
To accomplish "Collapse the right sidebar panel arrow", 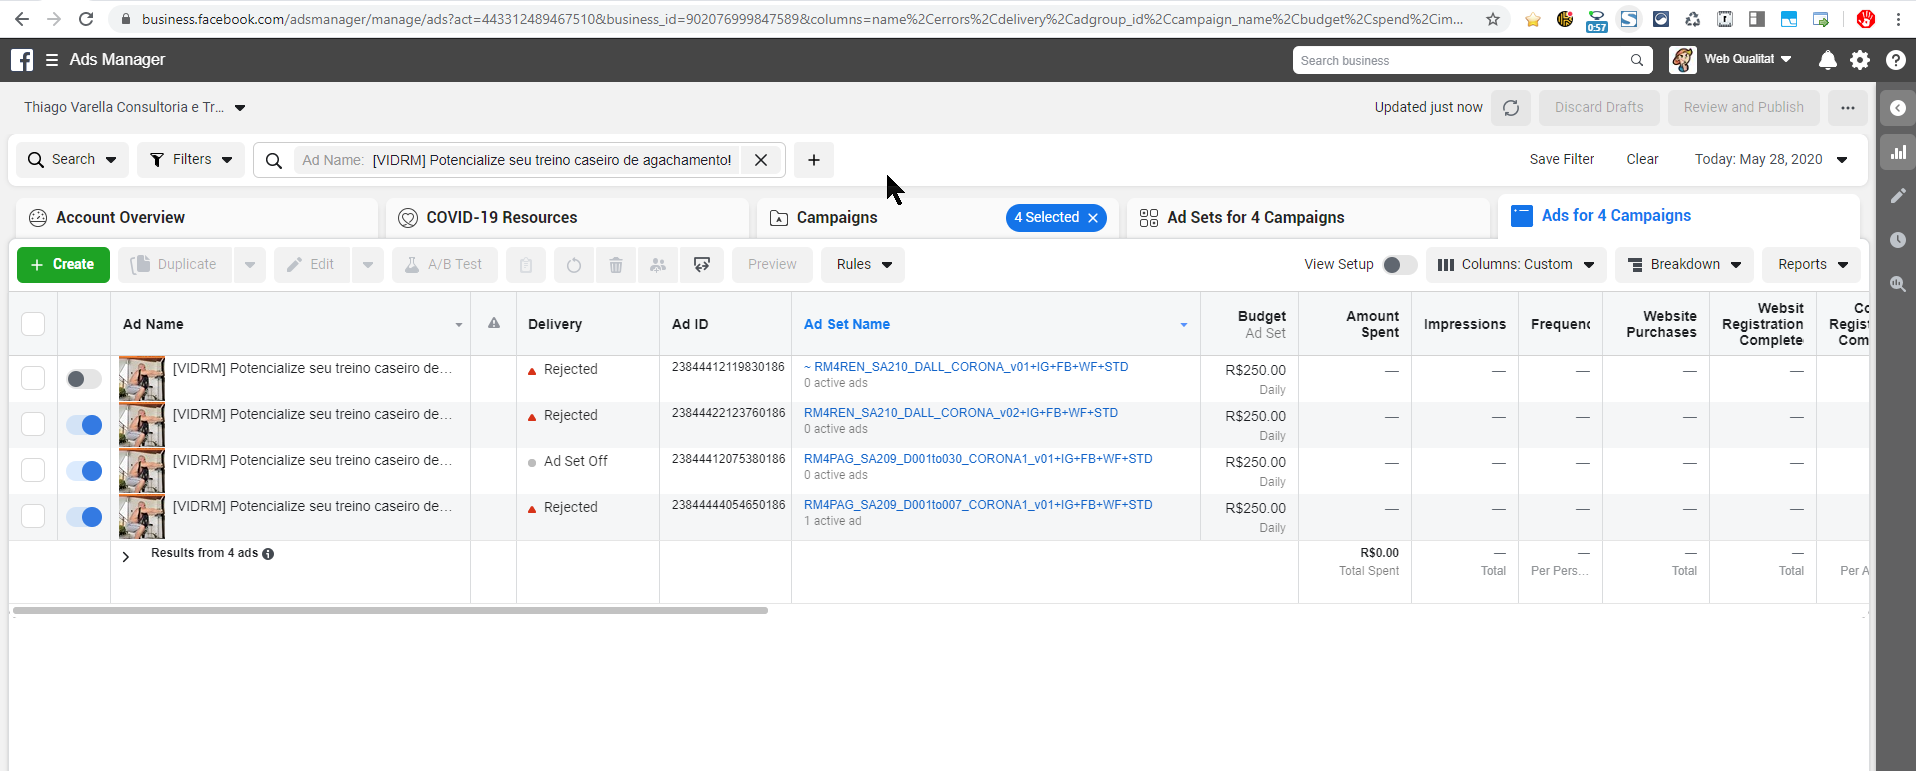I will [x=1897, y=108].
